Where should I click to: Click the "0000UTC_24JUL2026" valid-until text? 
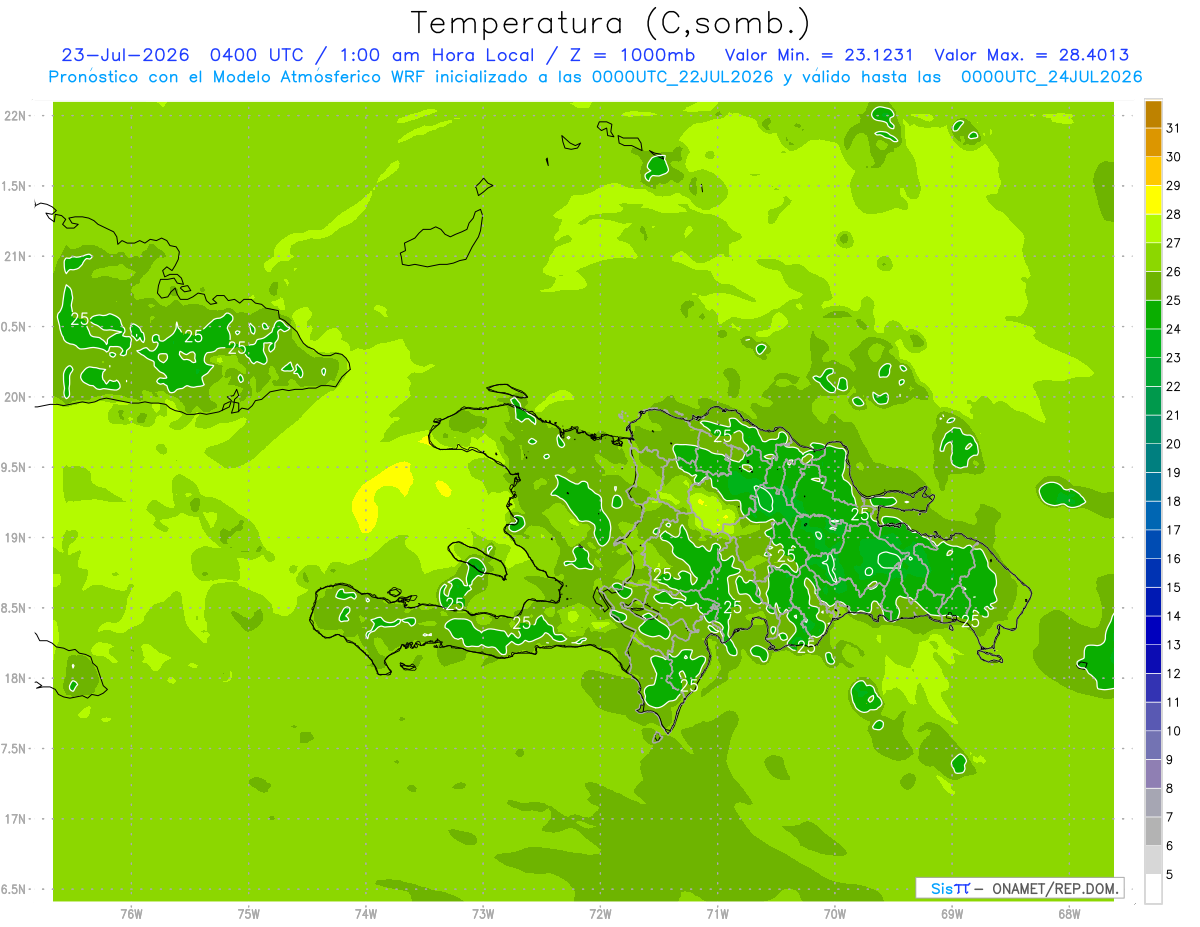[x=1051, y=77]
